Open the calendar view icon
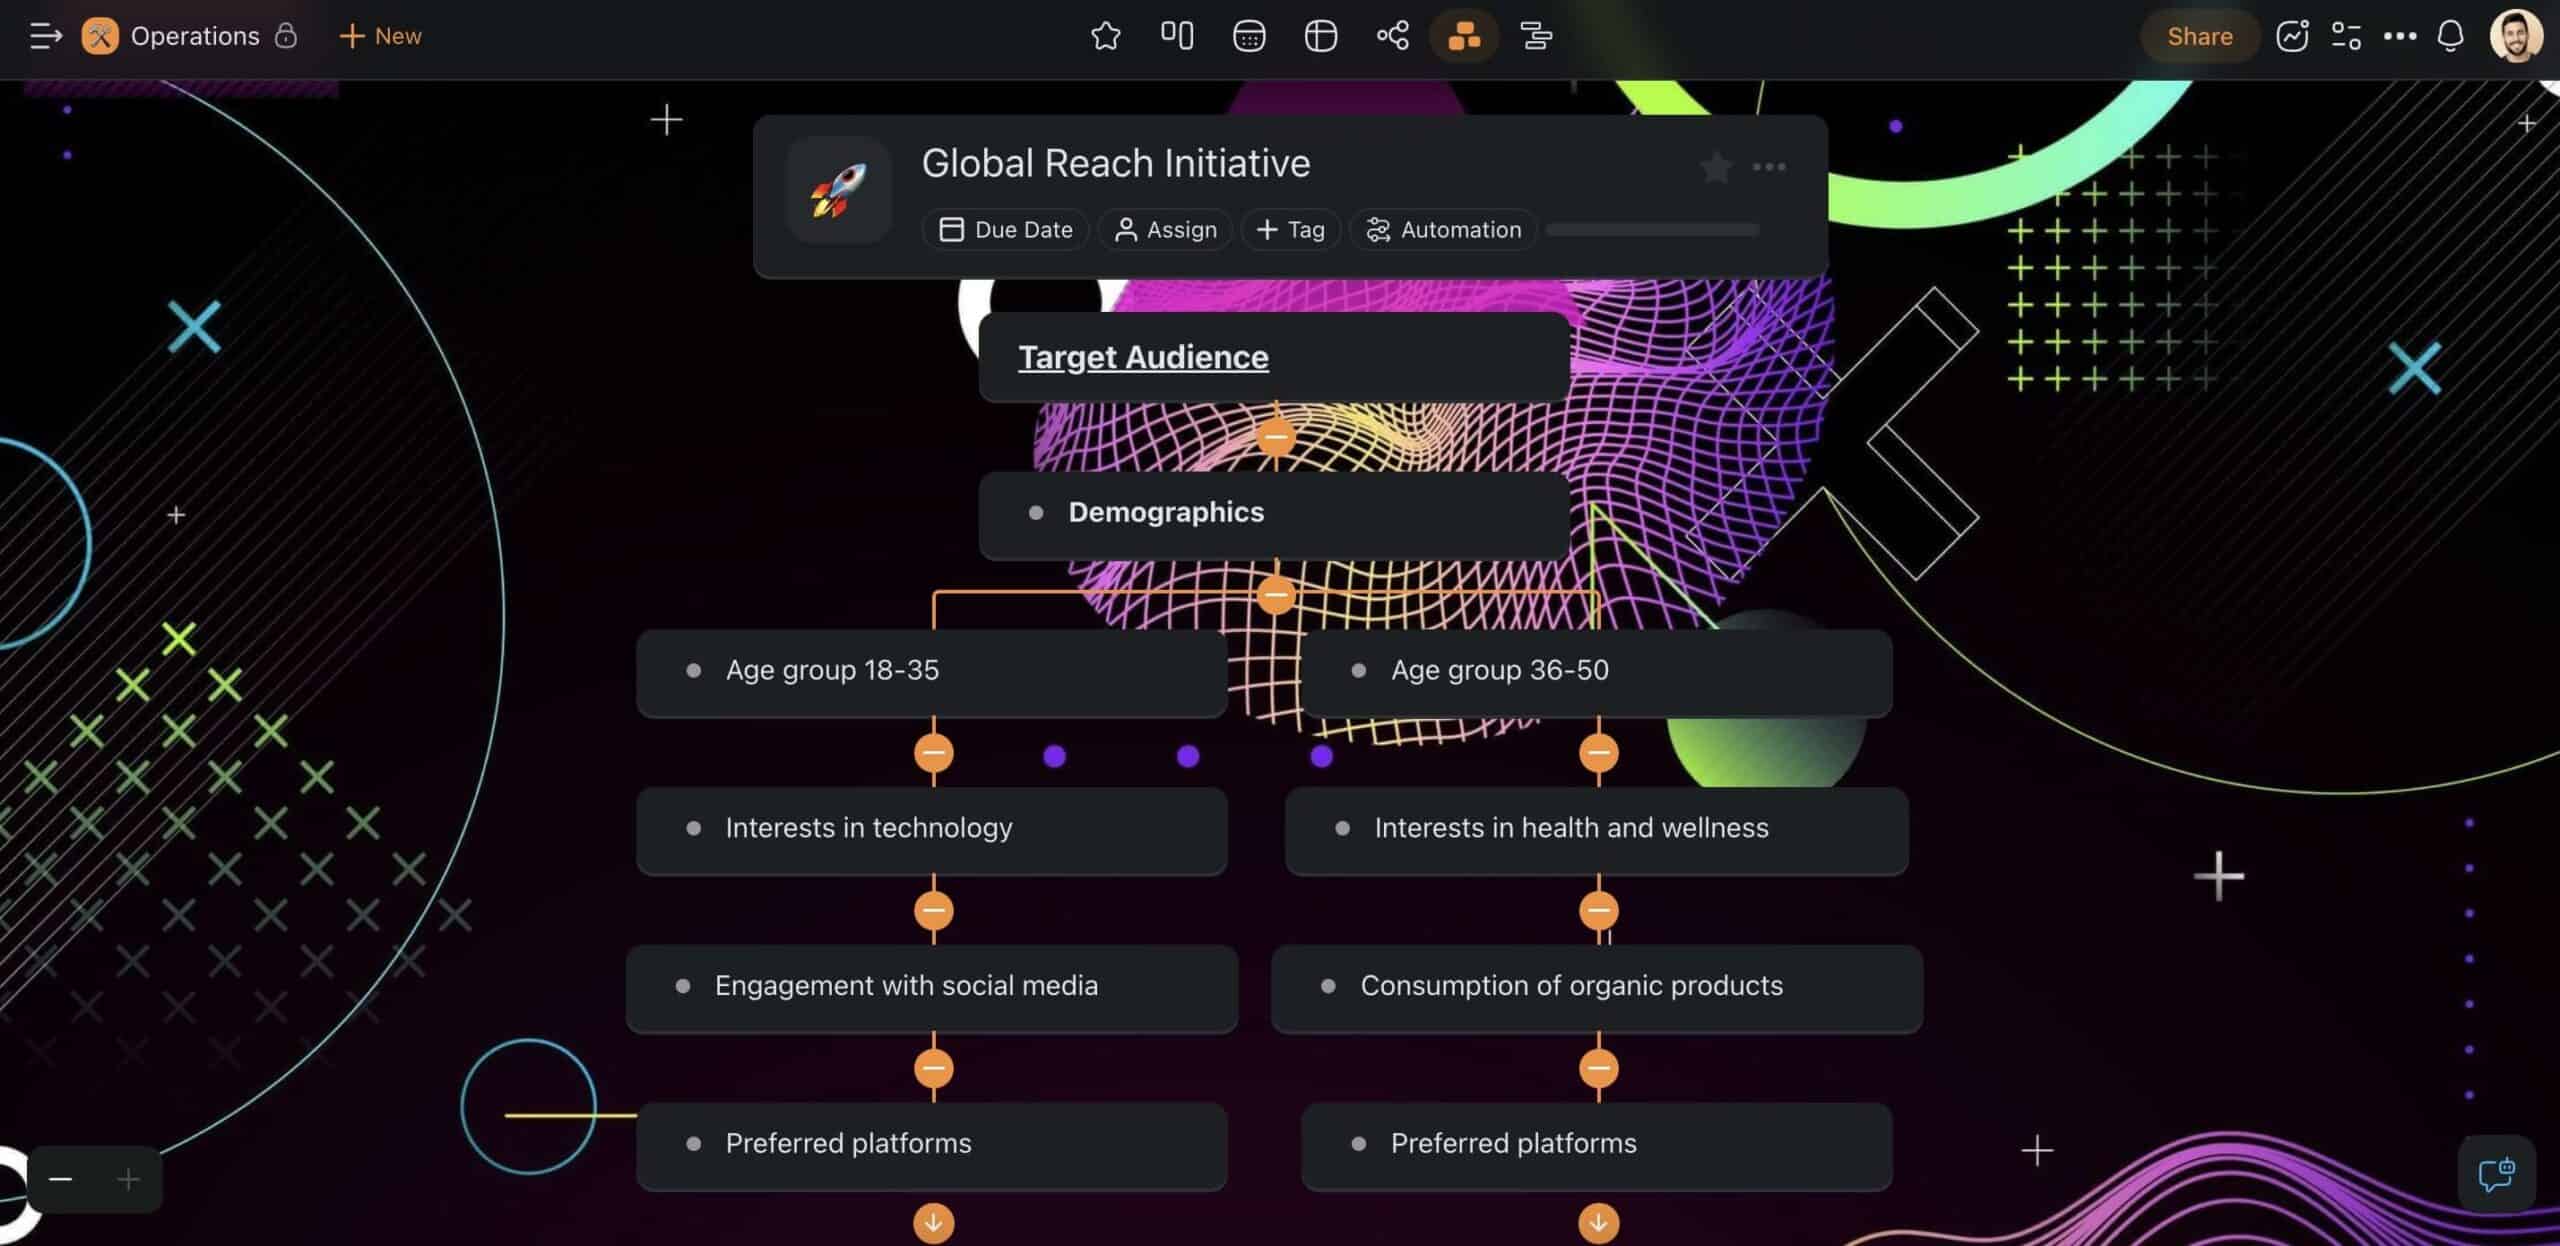Viewport: 2560px width, 1246px height. 1249,36
